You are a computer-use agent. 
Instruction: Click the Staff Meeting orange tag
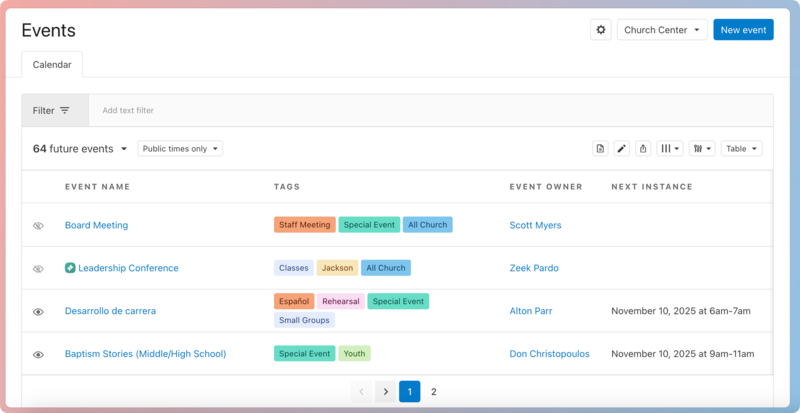[x=304, y=225]
